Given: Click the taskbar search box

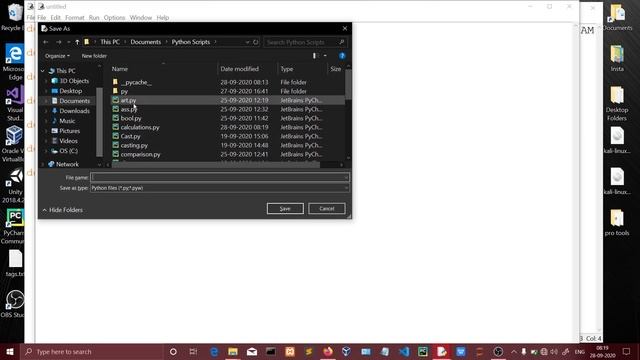Looking at the screenshot, I should (x=92, y=352).
